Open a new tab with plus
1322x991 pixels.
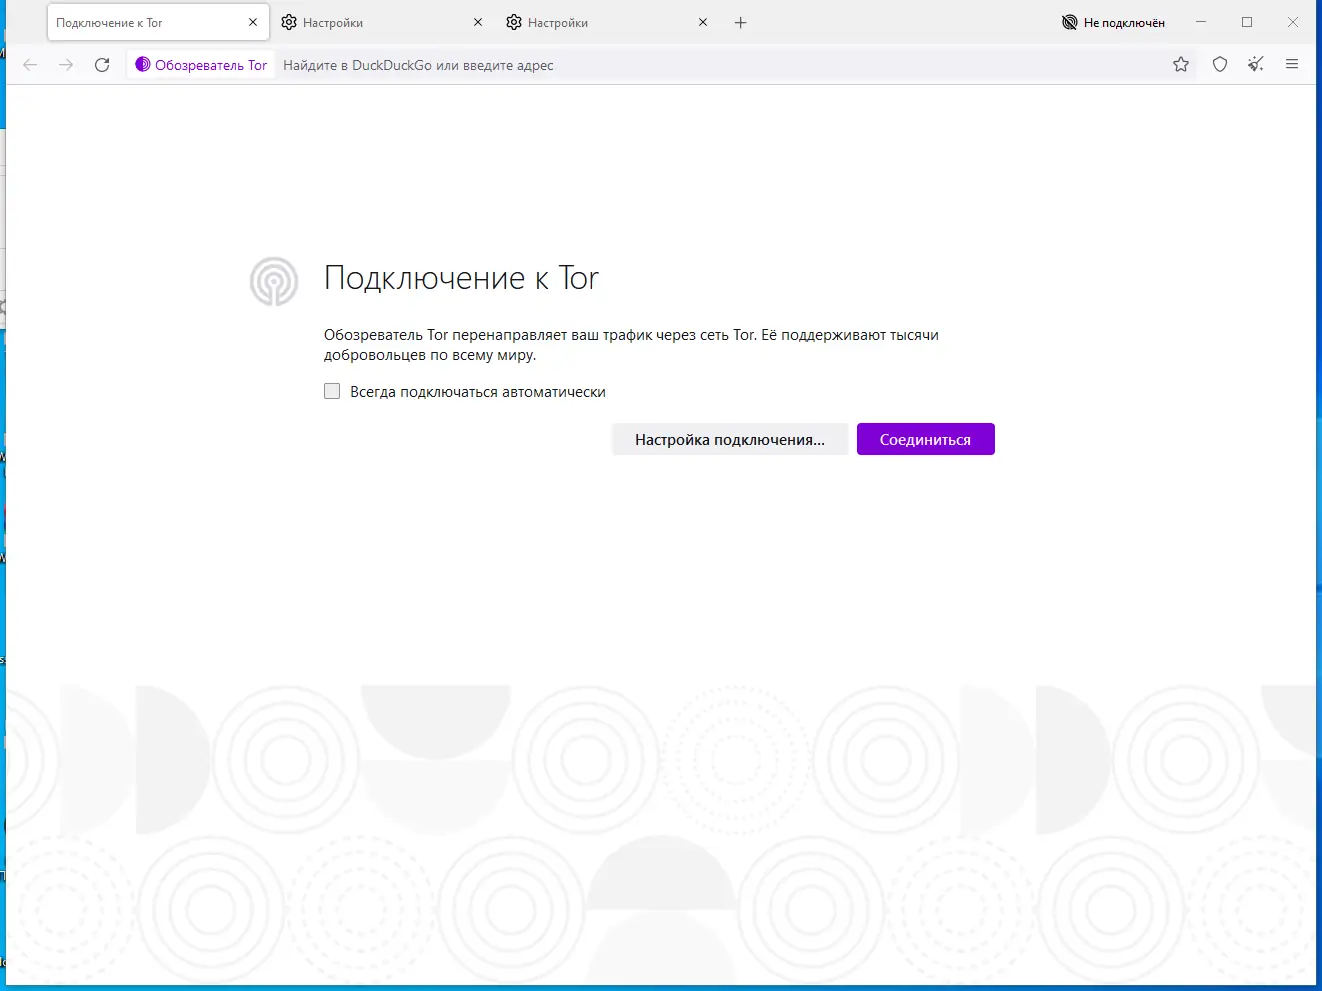[741, 23]
